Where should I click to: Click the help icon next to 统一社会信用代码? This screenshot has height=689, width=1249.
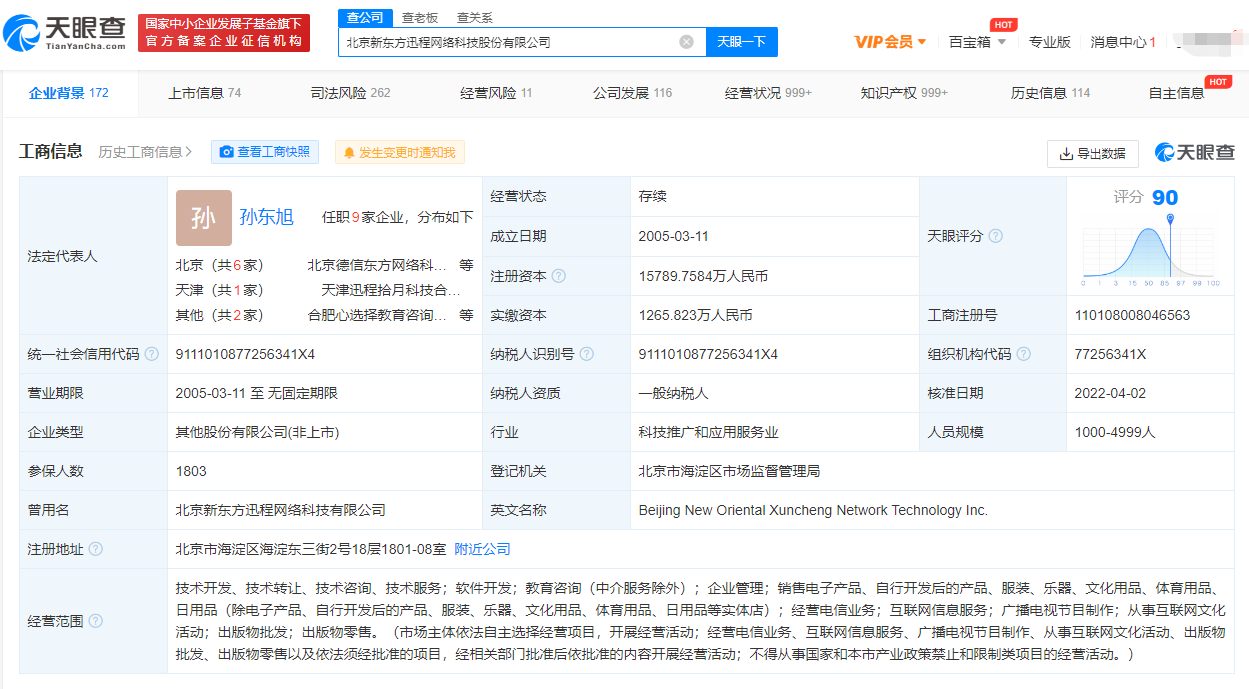152,354
